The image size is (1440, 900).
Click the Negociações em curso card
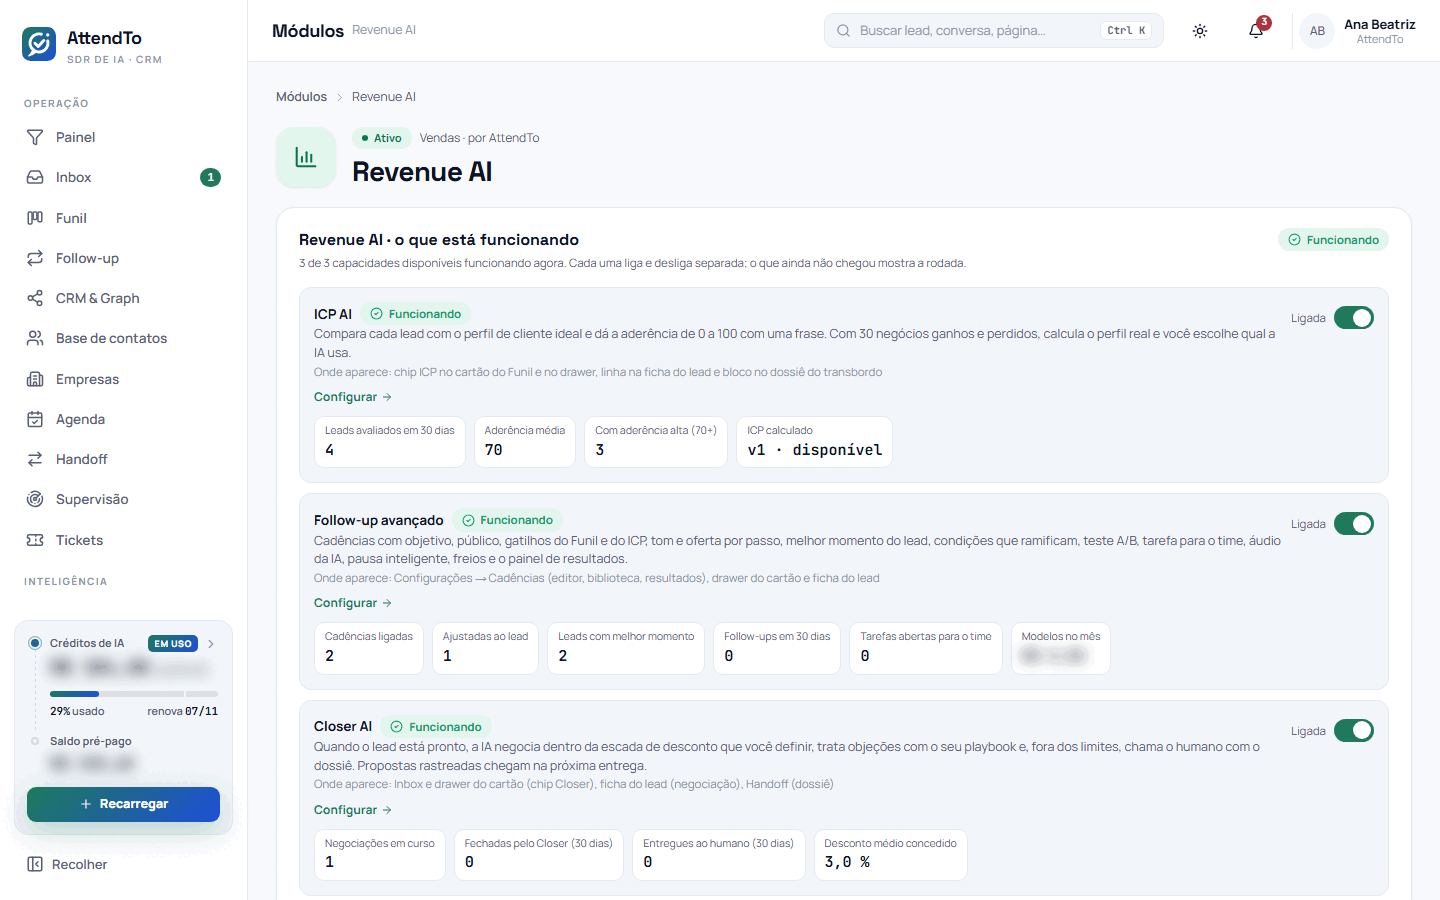[x=380, y=855]
